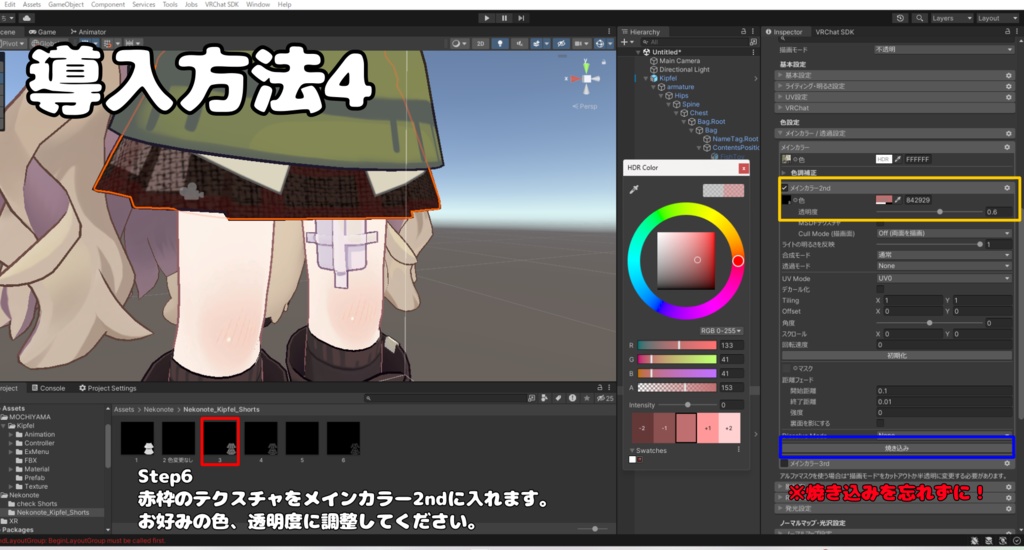Click the scene orientation gizmo

[586, 78]
